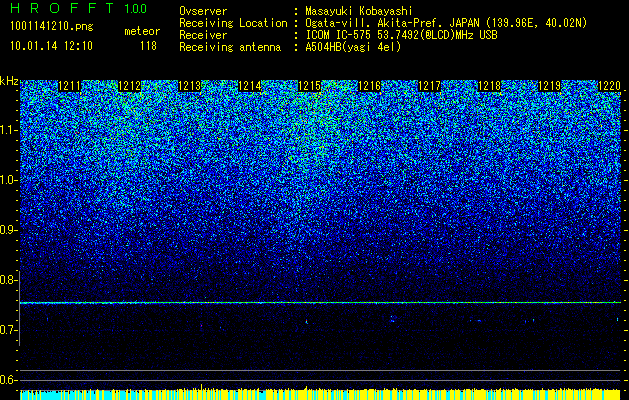The width and height of the screenshot is (629, 400).
Task: Click the 1214 time marker
Action: click(x=250, y=86)
